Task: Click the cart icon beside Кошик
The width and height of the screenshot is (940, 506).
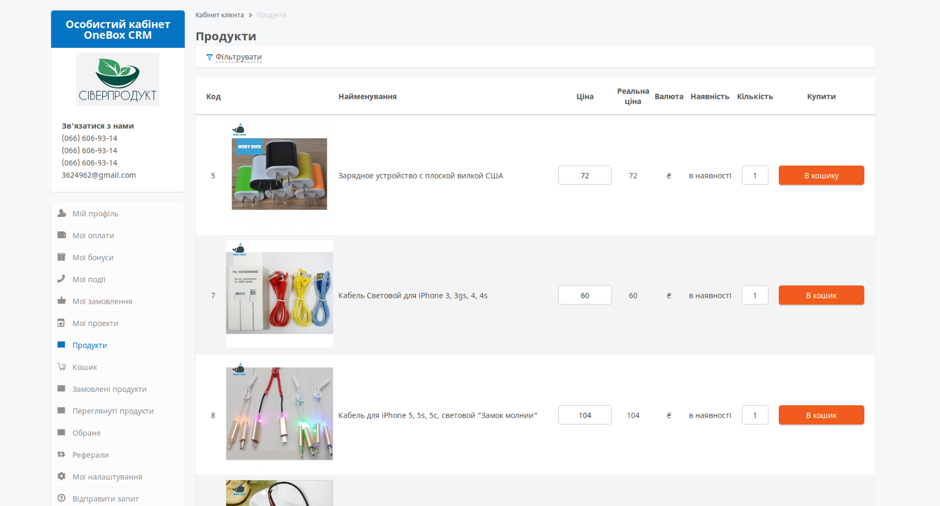Action: (x=61, y=366)
